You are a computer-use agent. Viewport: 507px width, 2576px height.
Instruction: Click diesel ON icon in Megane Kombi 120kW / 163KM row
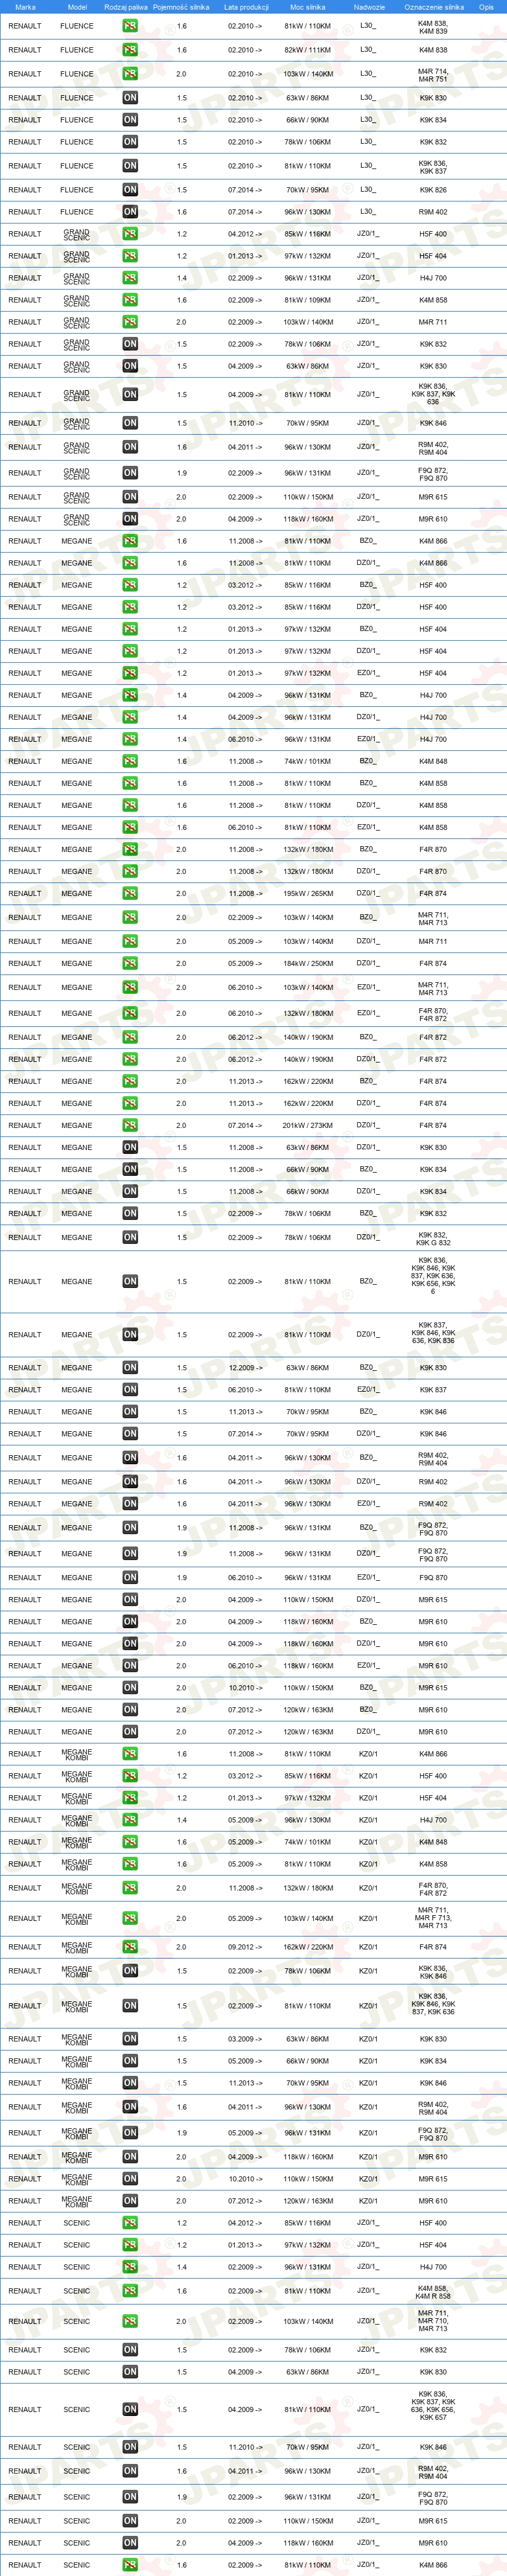point(130,2201)
